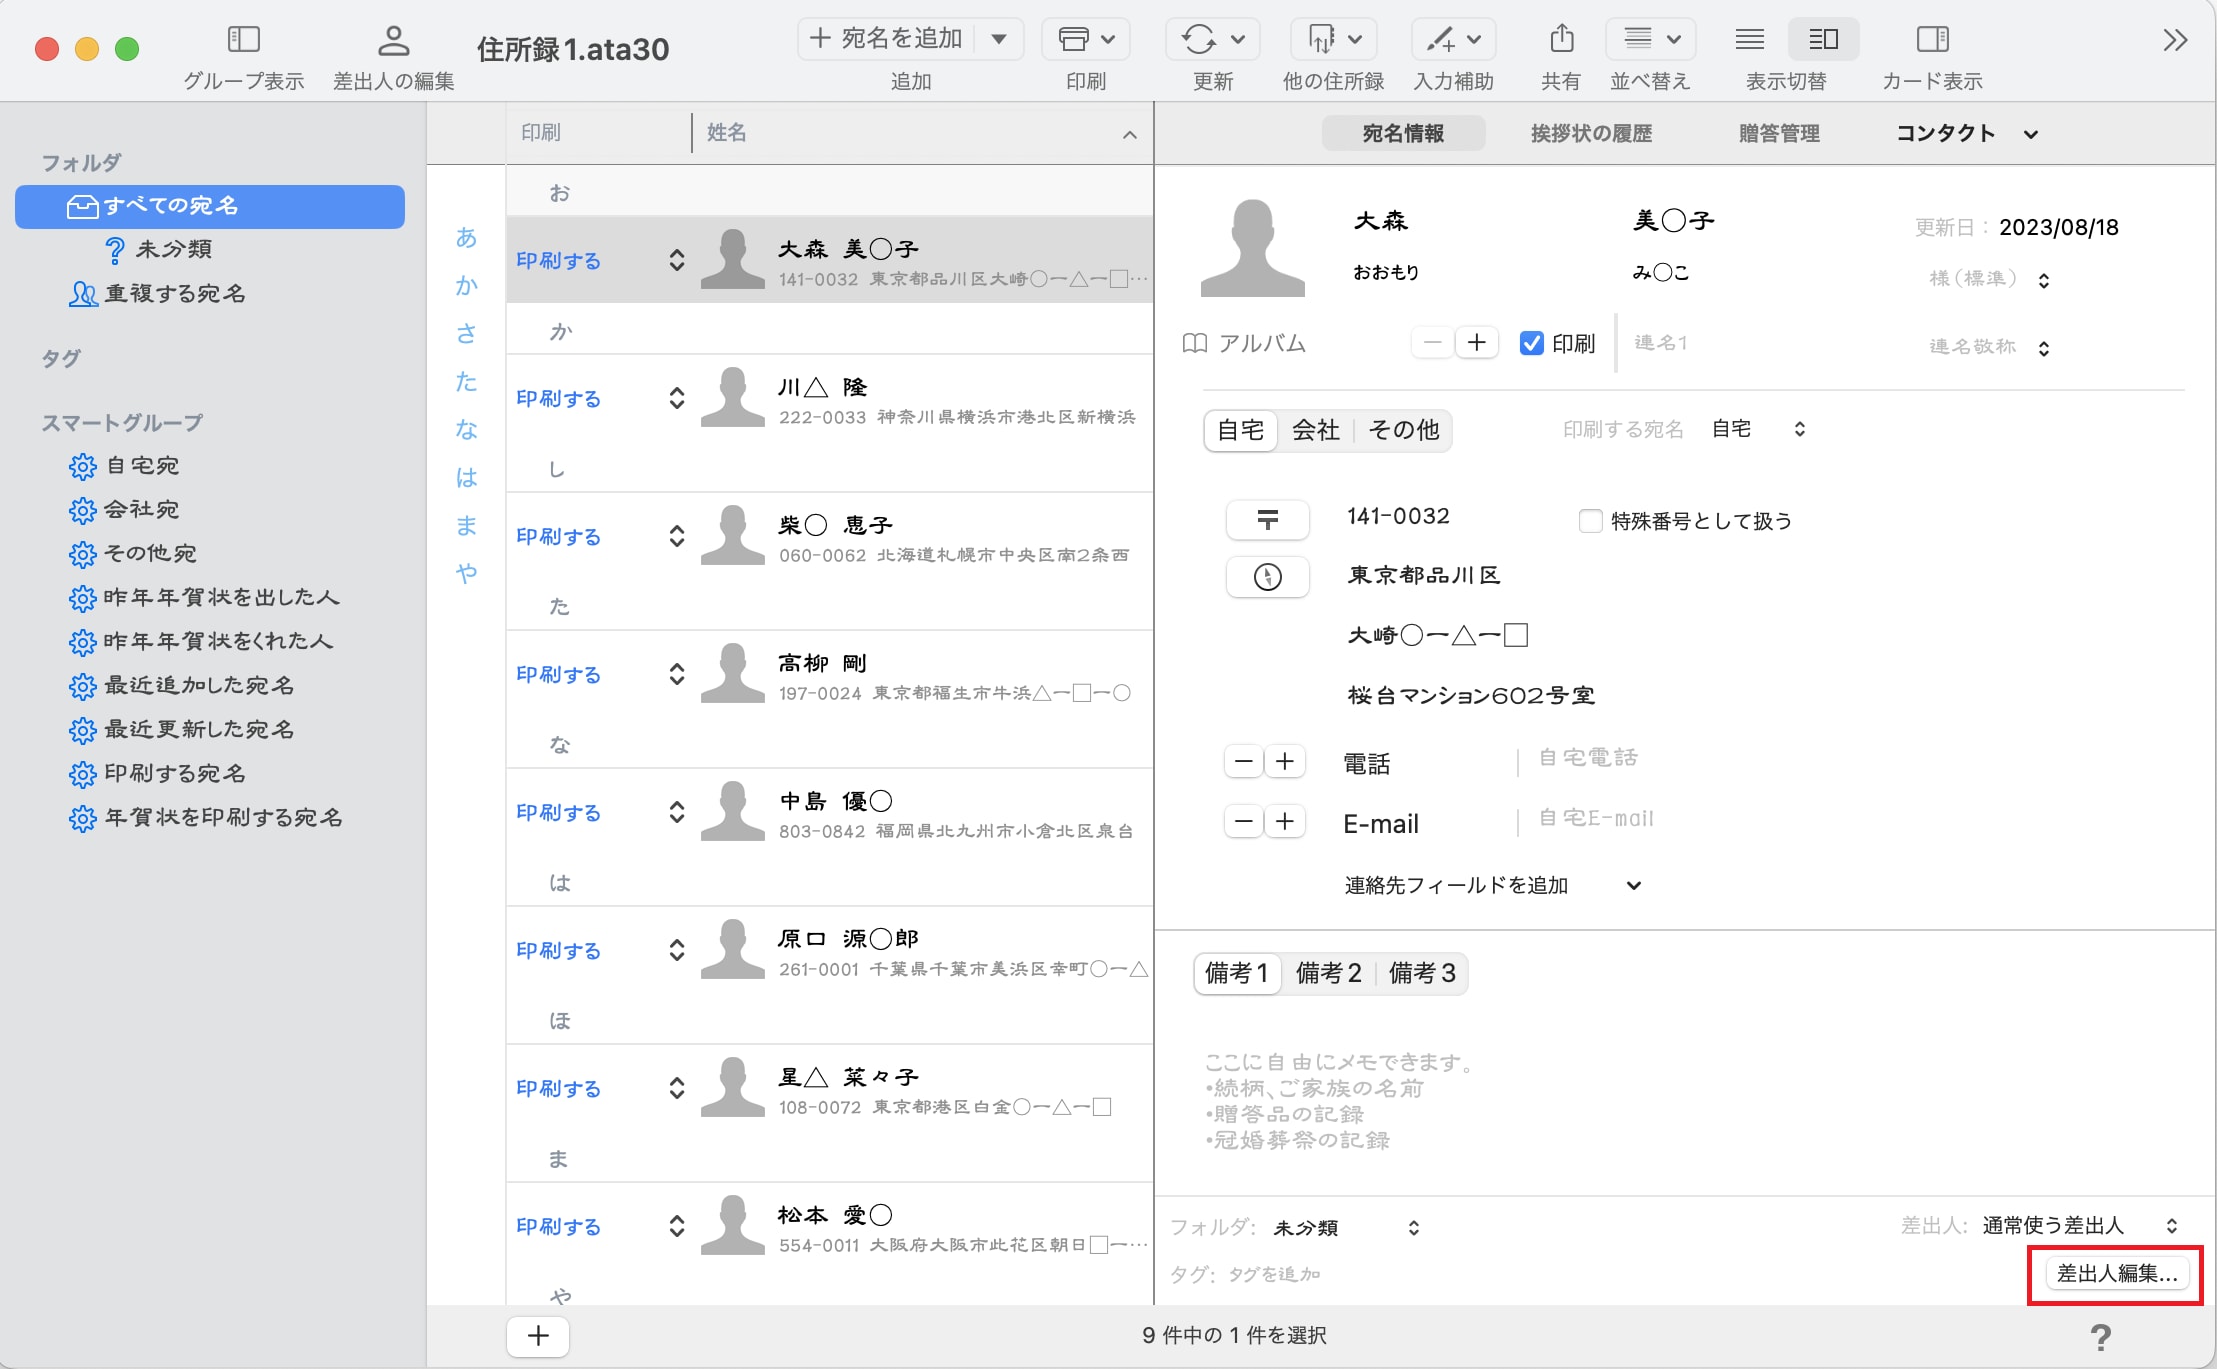Click 印刷する for 星△ 茉々子

pos(558,1088)
